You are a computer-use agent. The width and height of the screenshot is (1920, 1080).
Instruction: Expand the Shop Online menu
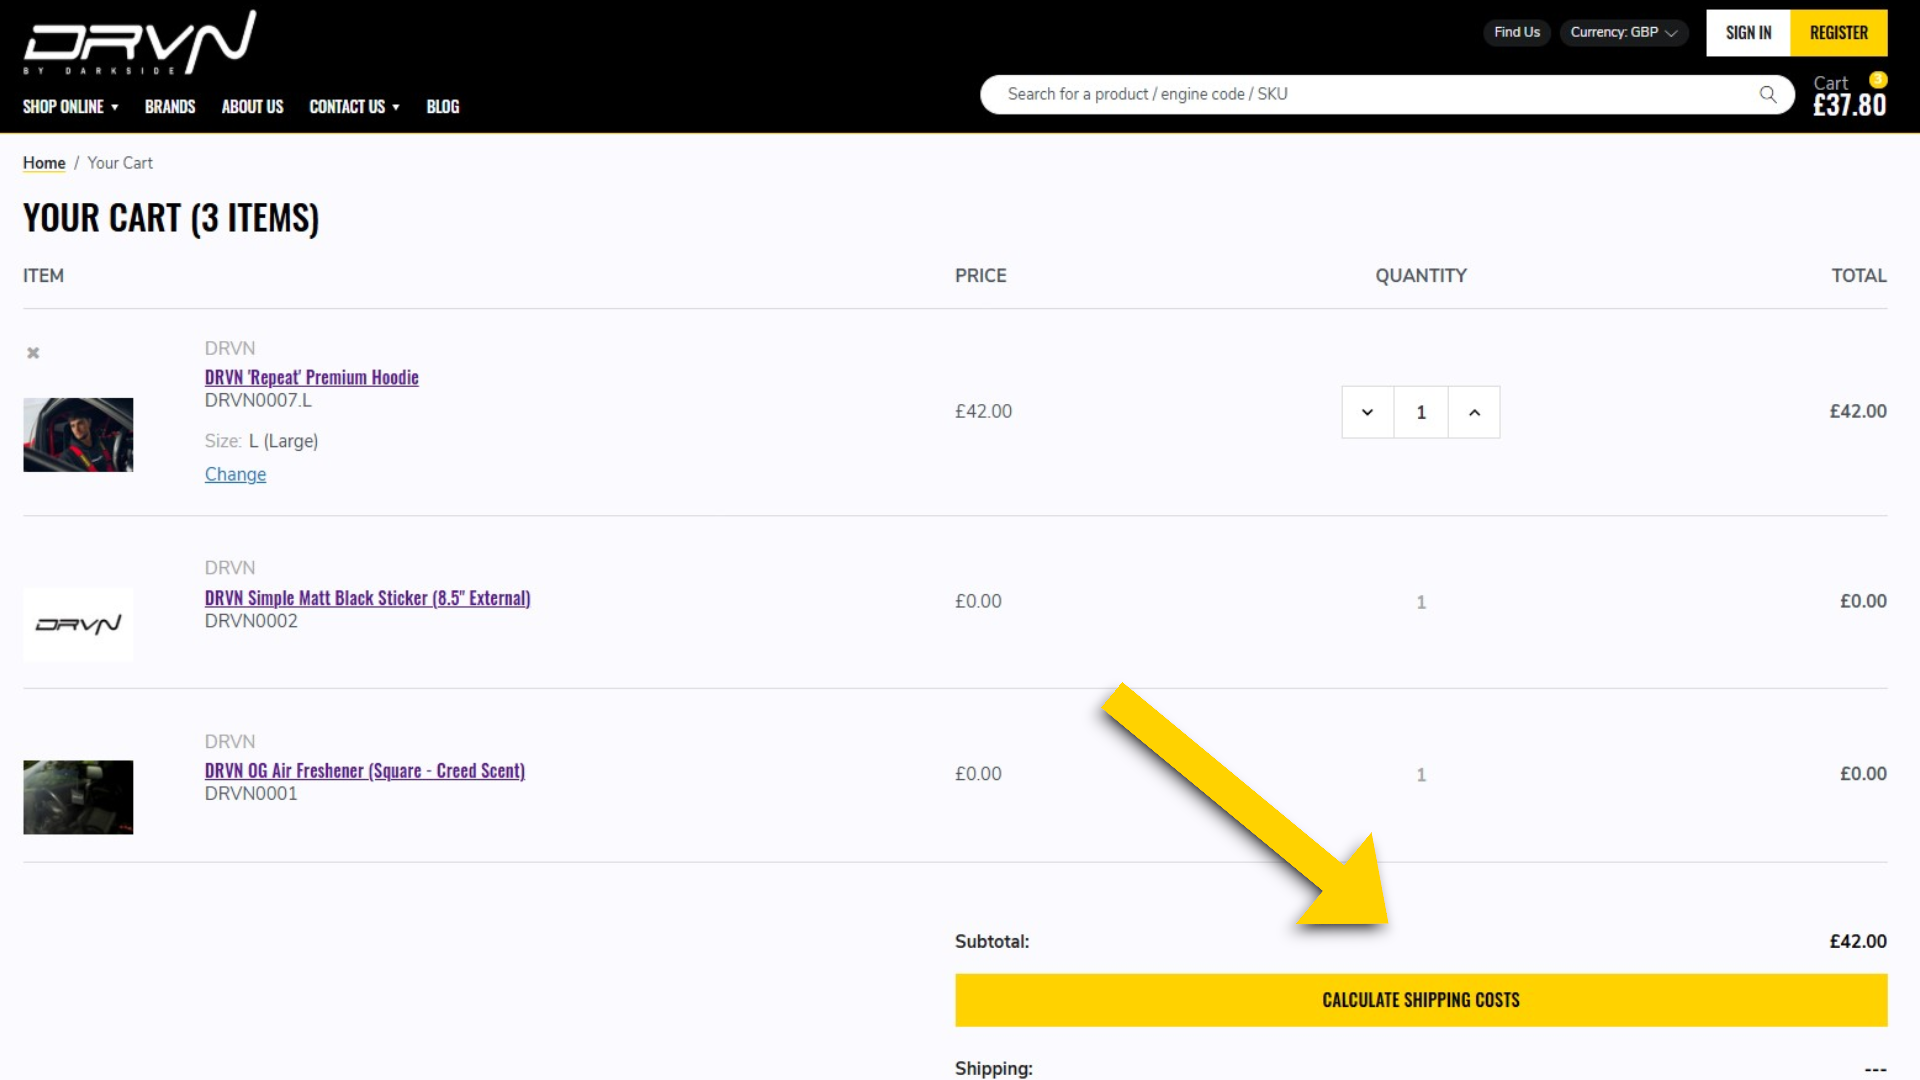[x=71, y=106]
